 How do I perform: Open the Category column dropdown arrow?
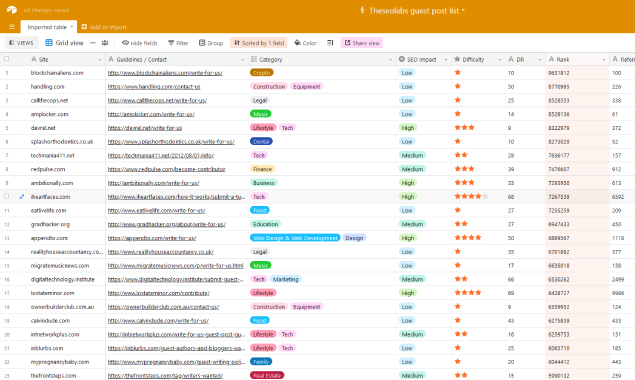point(390,60)
